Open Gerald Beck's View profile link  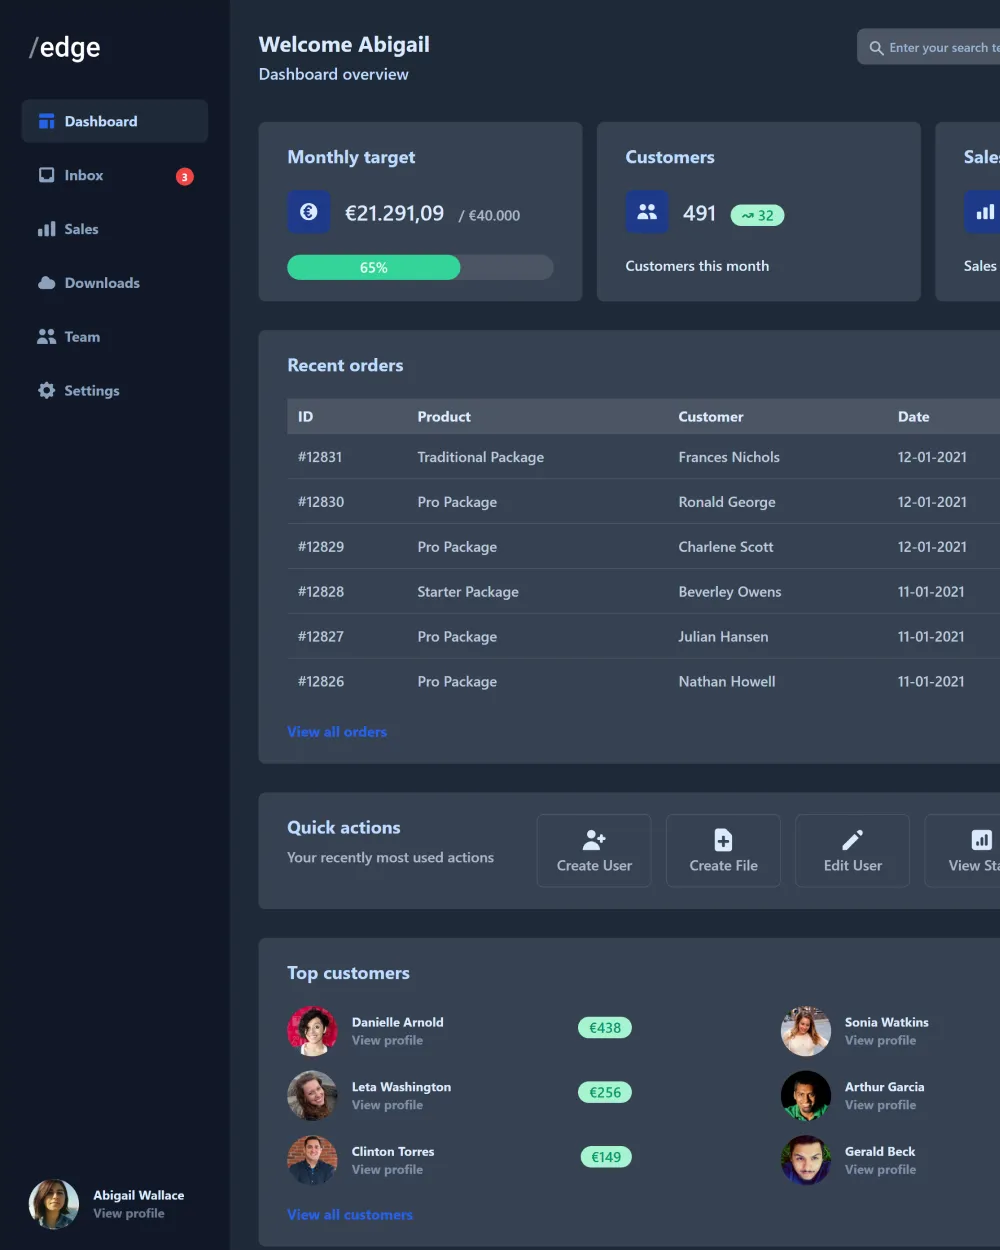tap(880, 1170)
